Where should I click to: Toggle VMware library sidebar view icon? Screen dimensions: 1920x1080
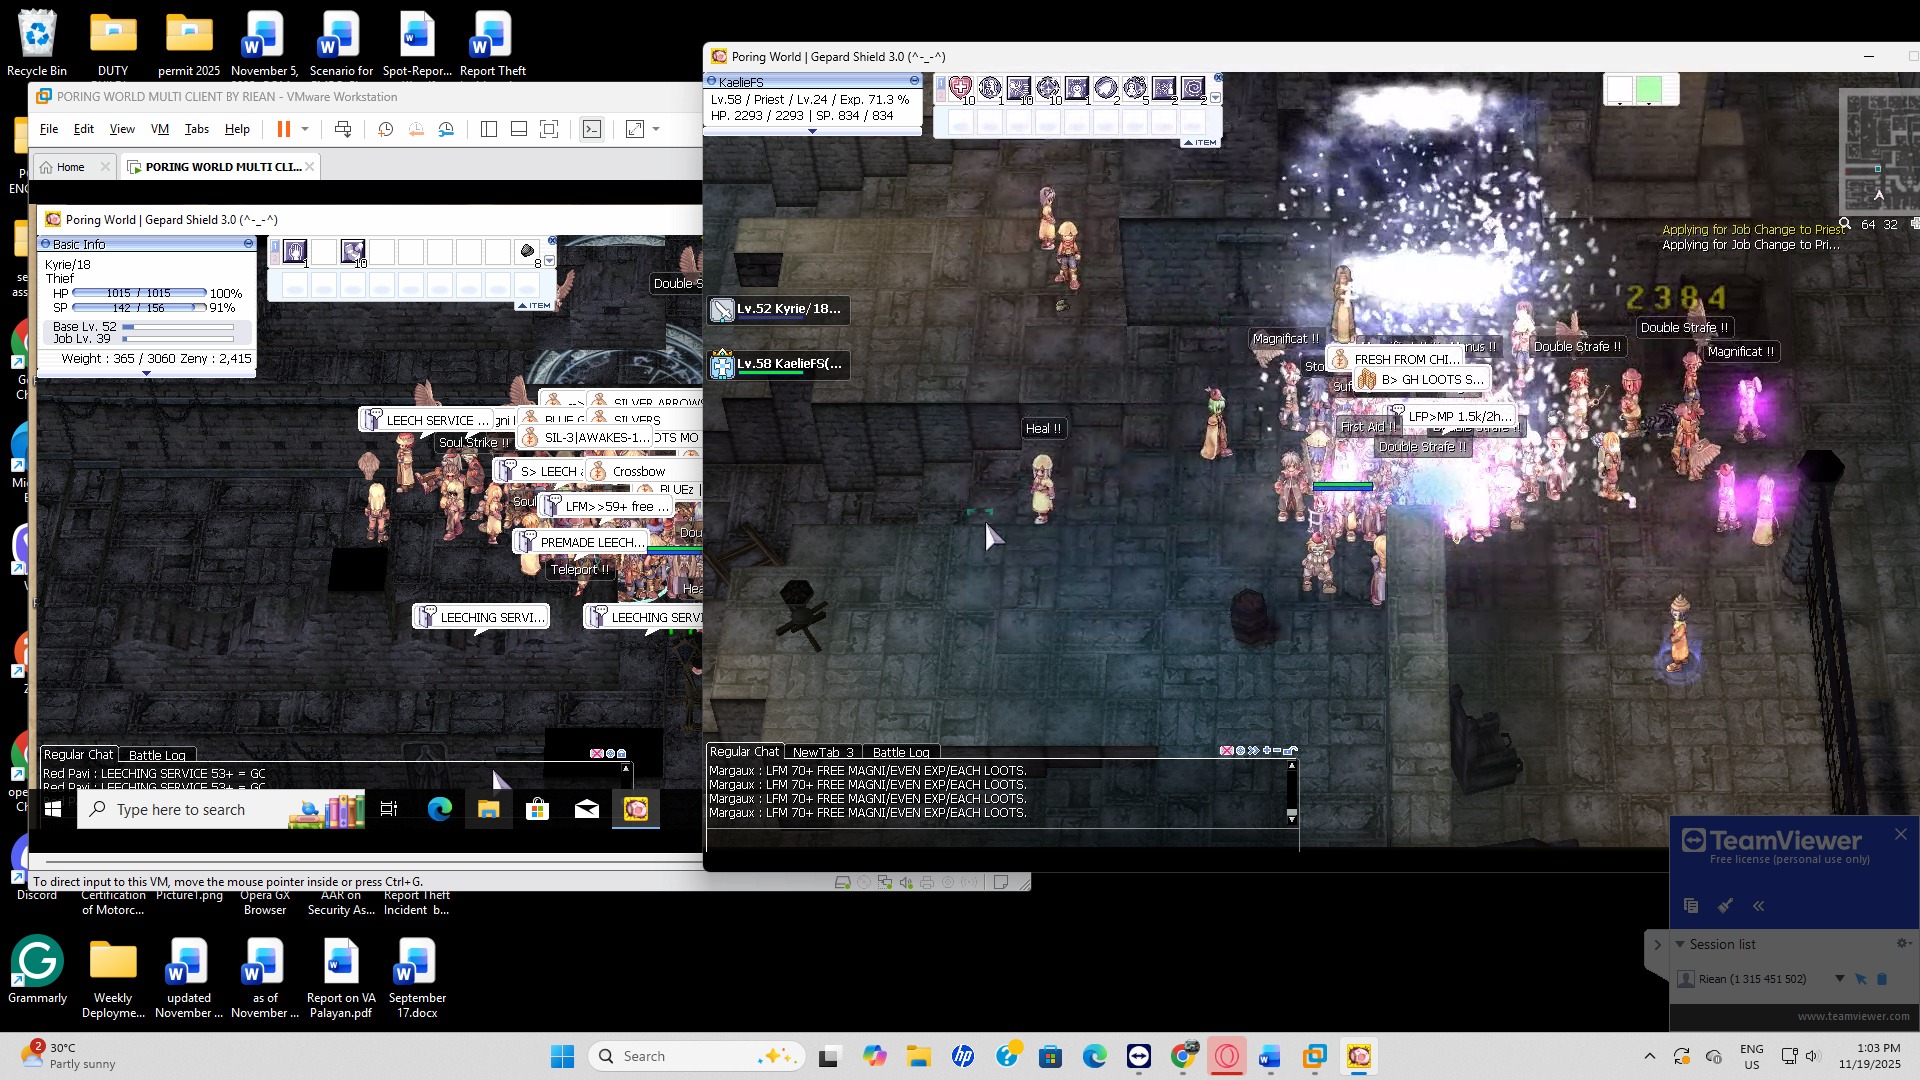click(x=489, y=129)
